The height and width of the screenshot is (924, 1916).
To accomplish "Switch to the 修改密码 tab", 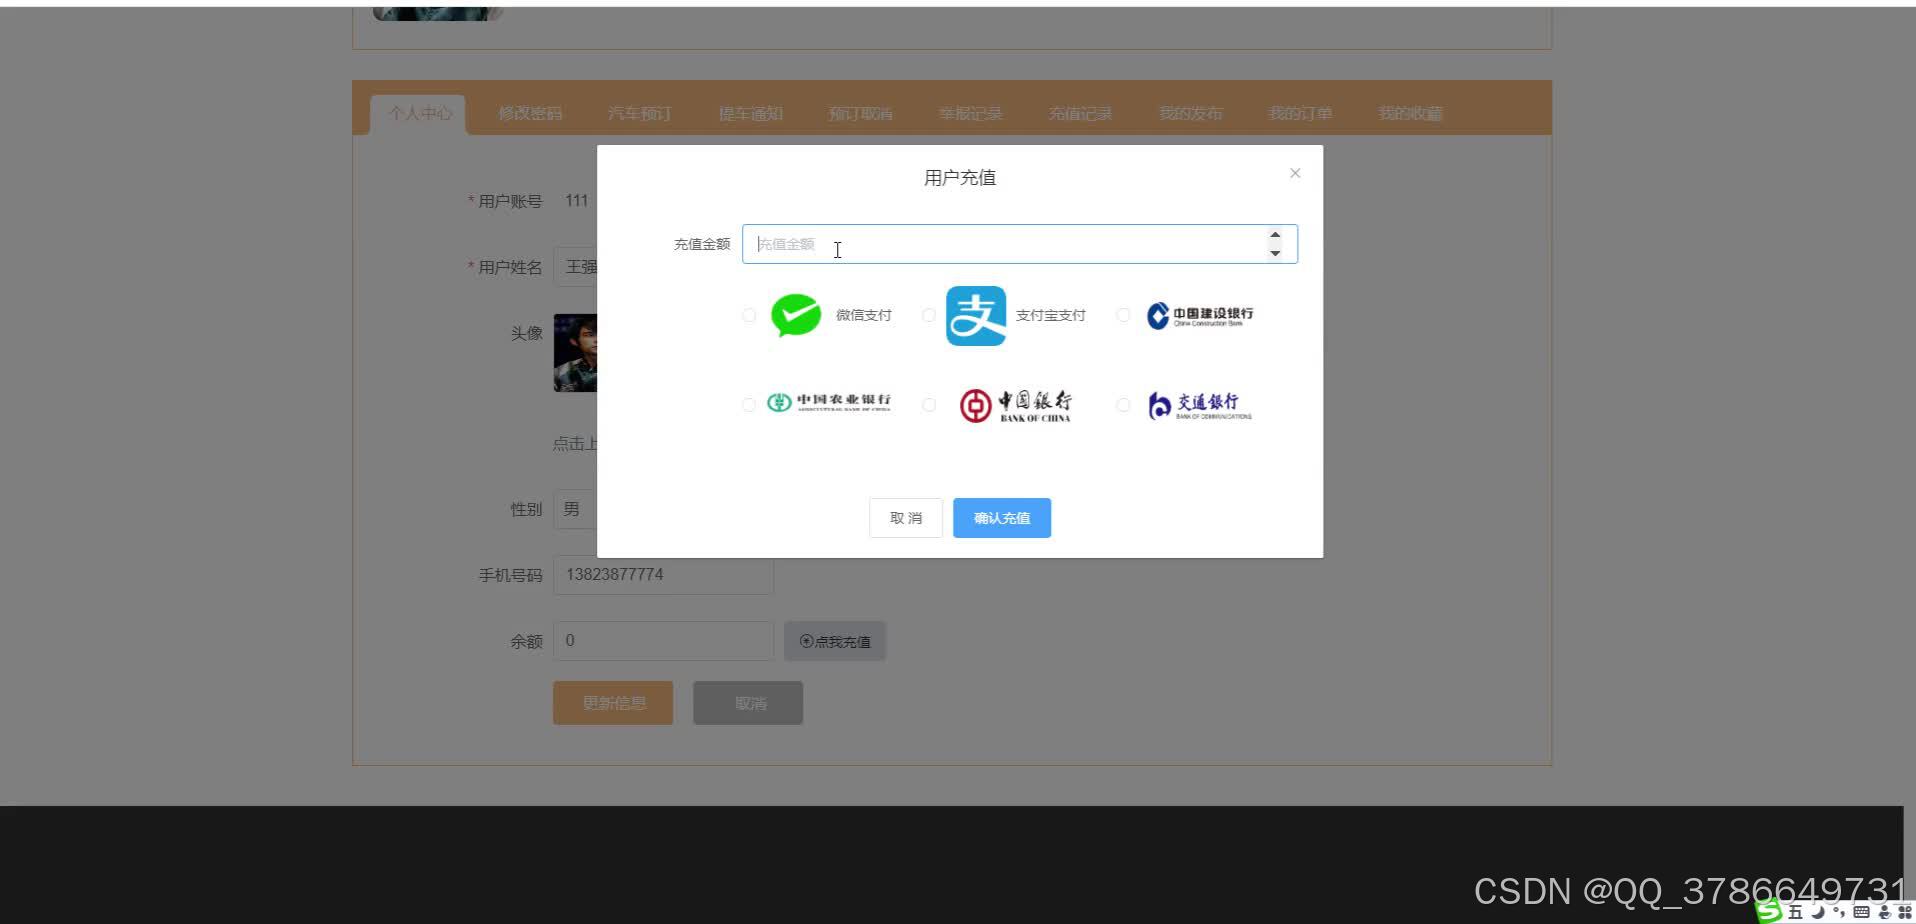I will click(x=530, y=113).
